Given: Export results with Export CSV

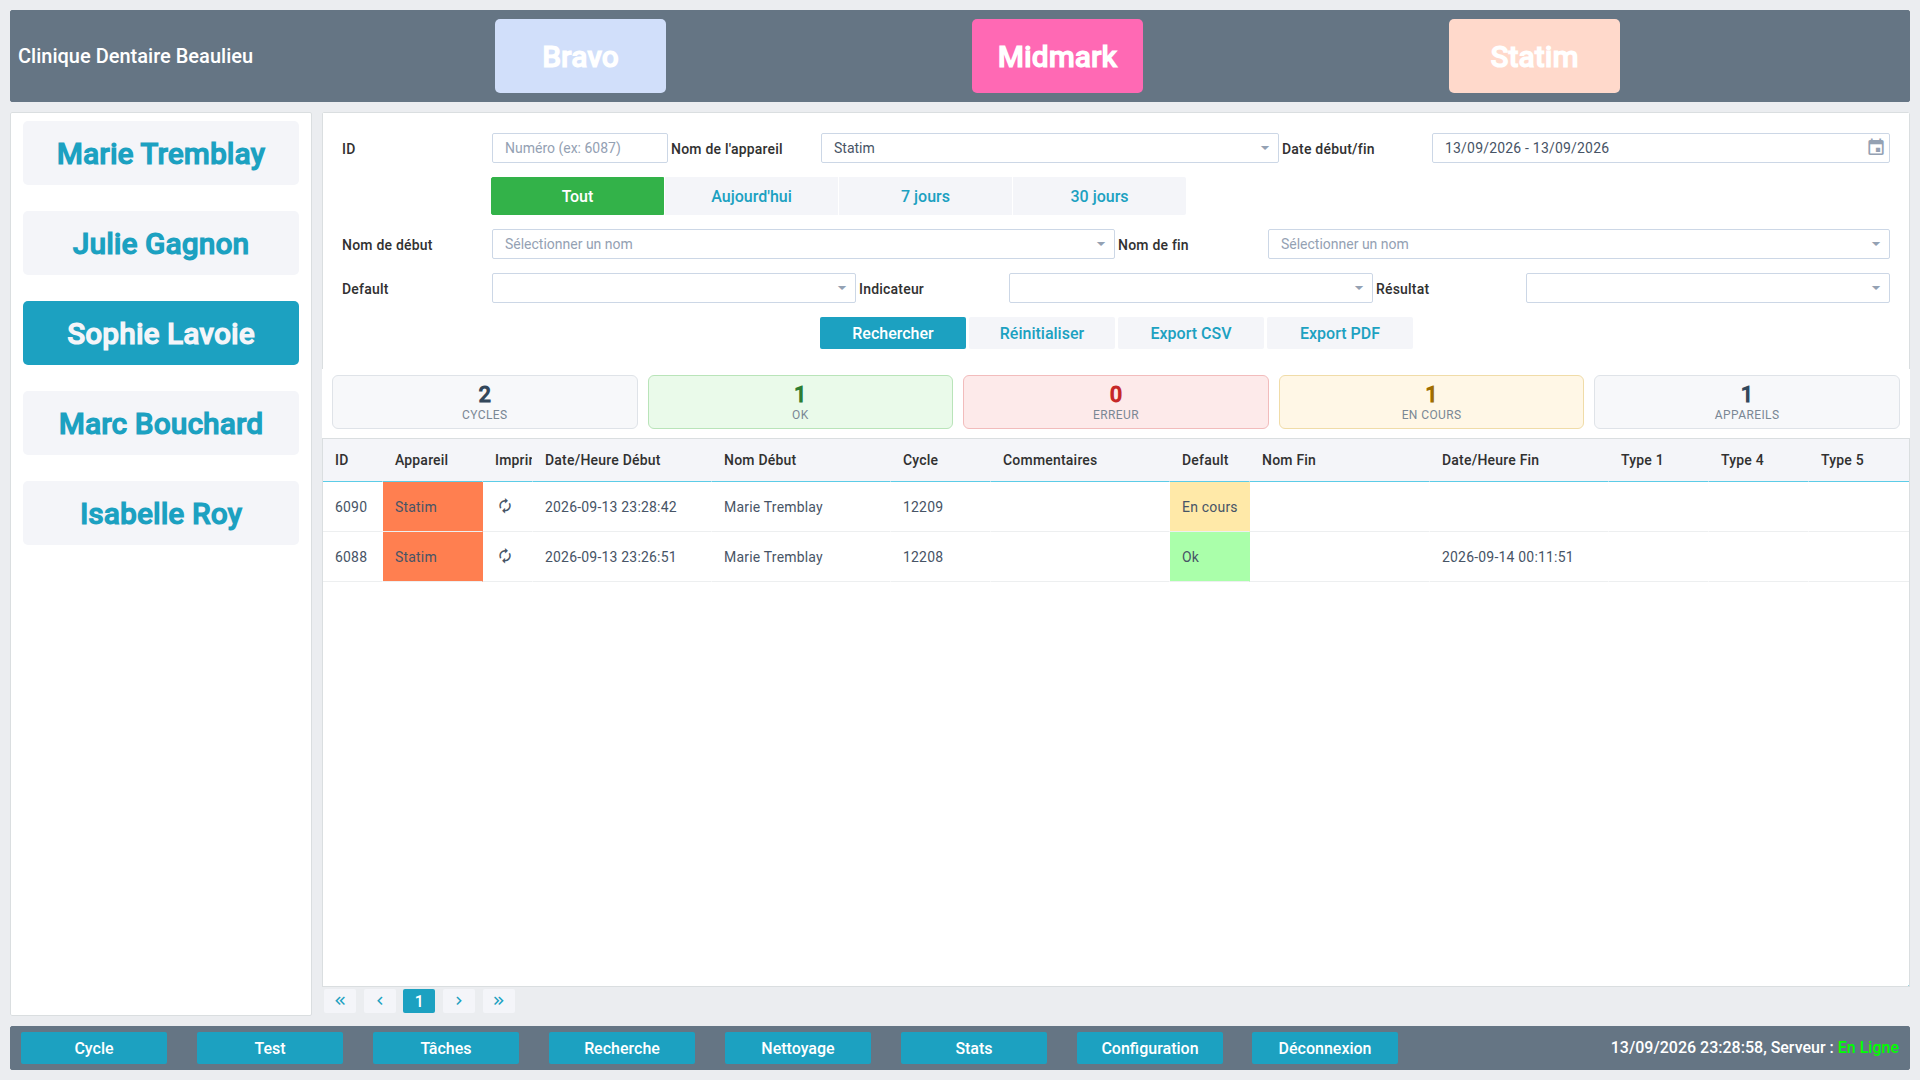Looking at the screenshot, I should [1191, 333].
